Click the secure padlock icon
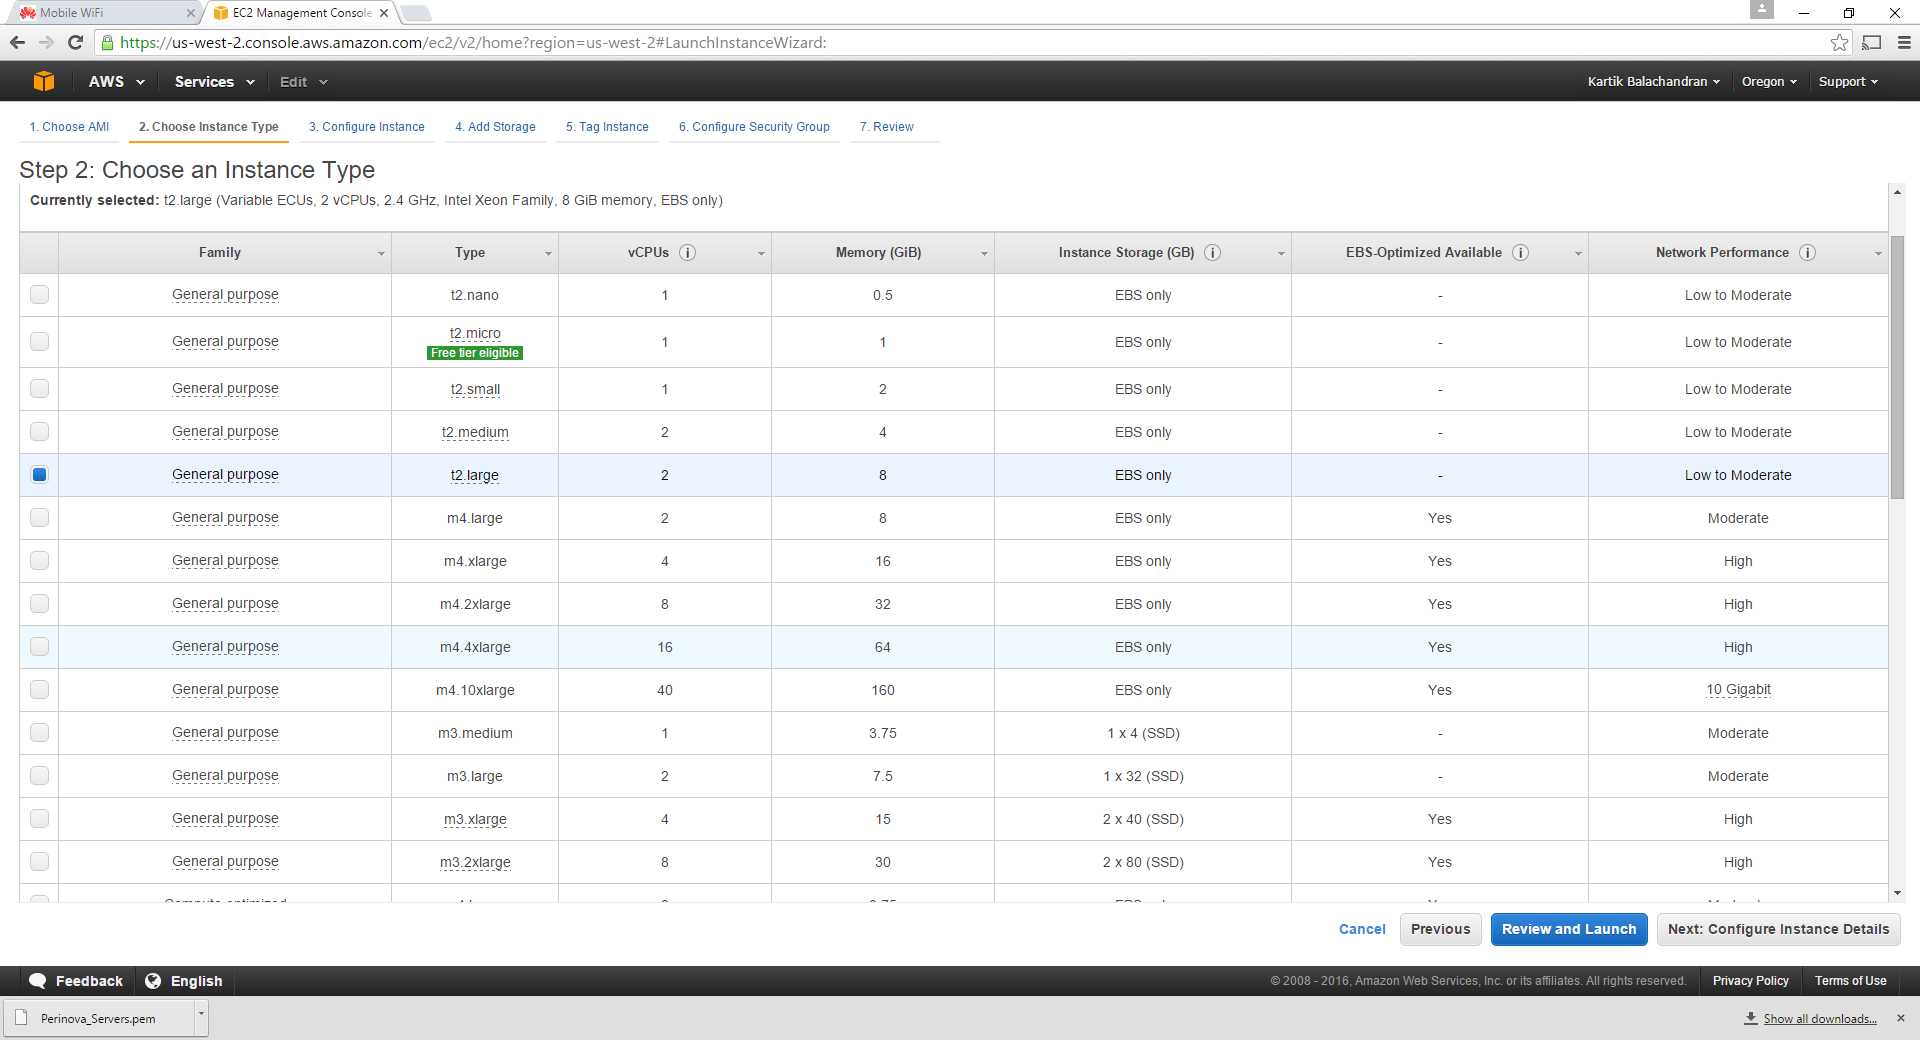The image size is (1920, 1040). point(107,42)
